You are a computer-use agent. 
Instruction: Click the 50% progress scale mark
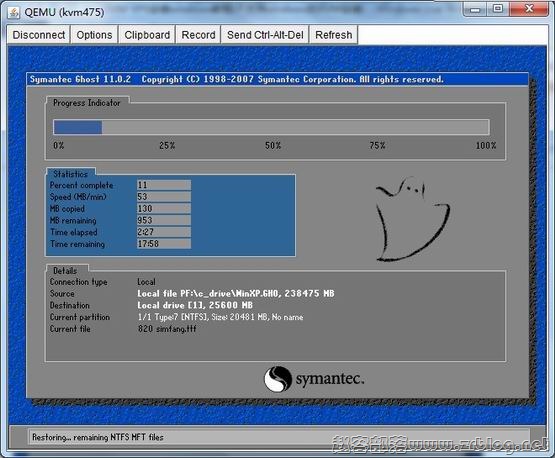click(x=273, y=145)
